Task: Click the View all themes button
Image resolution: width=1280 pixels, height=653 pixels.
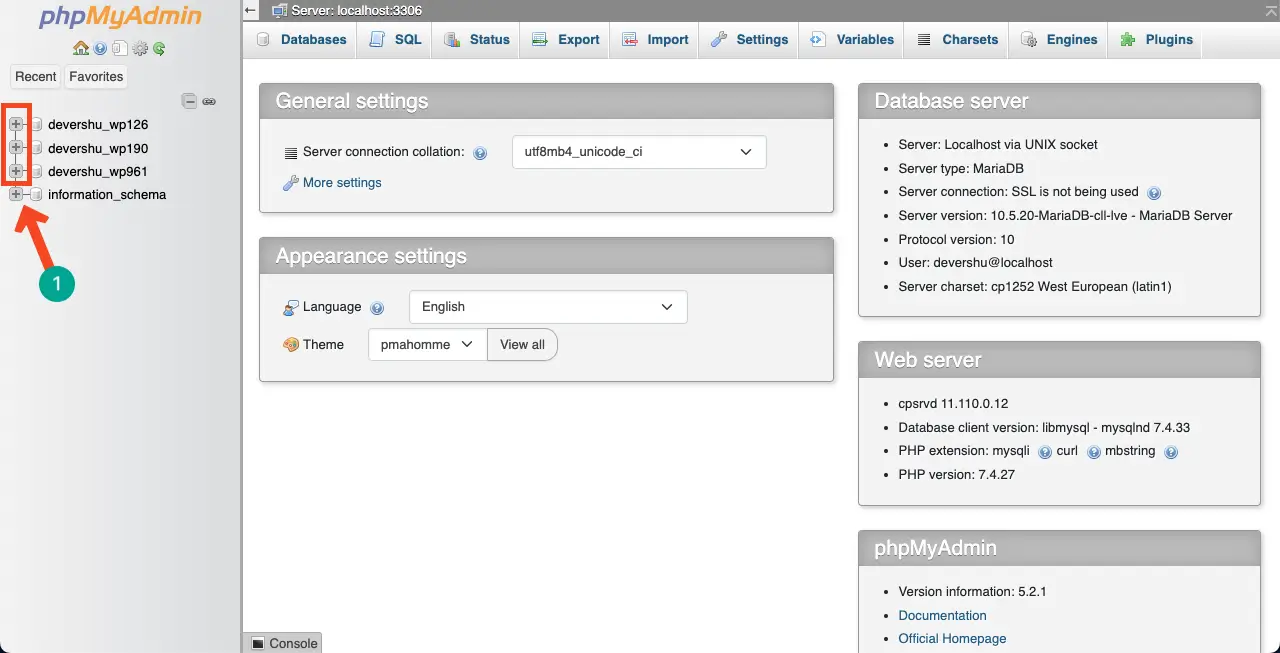Action: pos(522,344)
